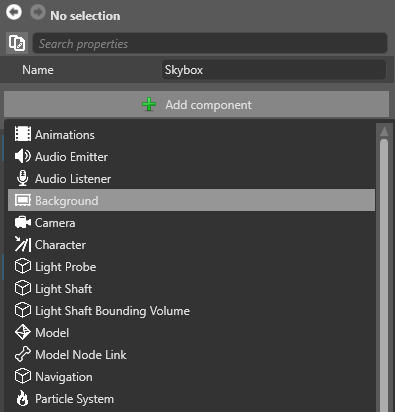This screenshot has height=412, width=395.
Task: Click the back navigation arrow icon
Action: point(14,12)
